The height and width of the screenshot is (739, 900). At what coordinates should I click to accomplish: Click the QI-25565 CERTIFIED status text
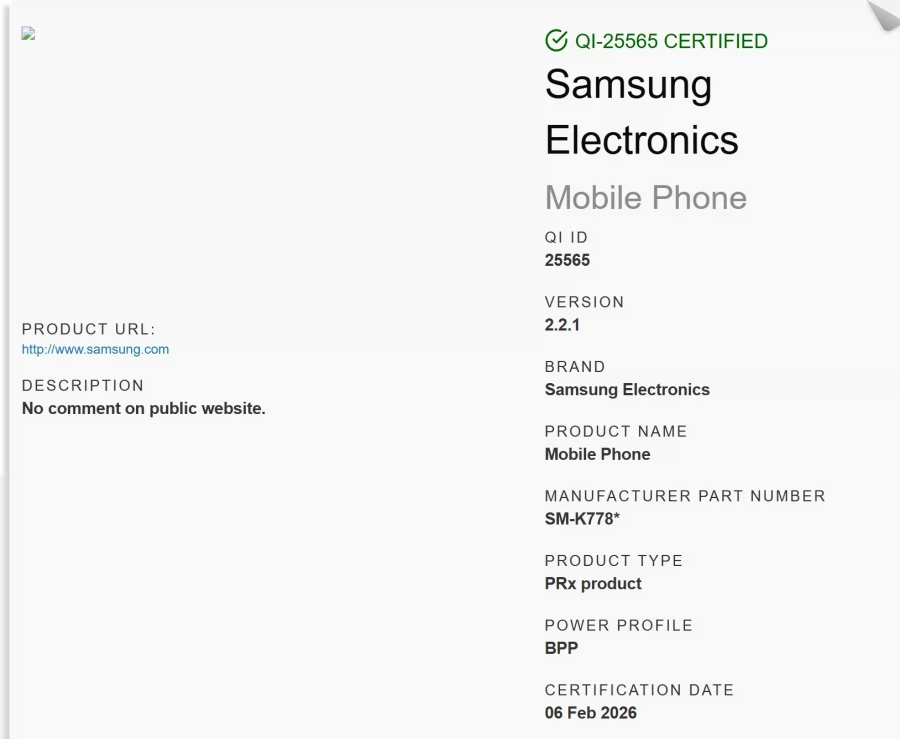click(671, 41)
